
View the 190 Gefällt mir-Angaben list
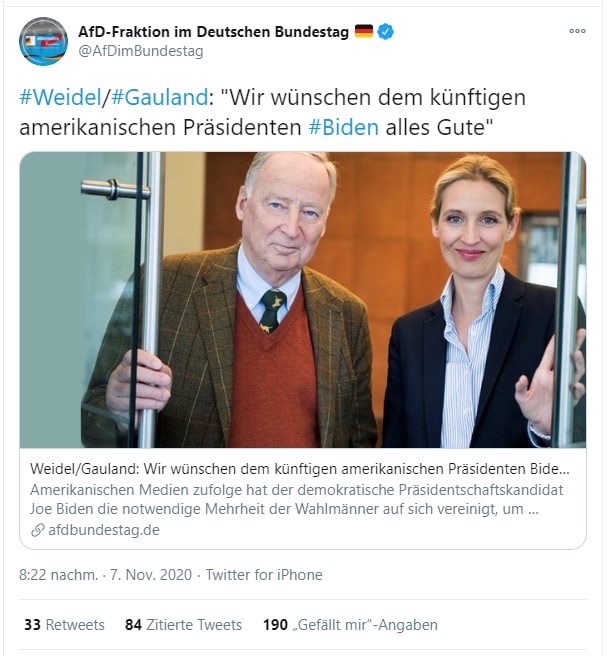350,625
